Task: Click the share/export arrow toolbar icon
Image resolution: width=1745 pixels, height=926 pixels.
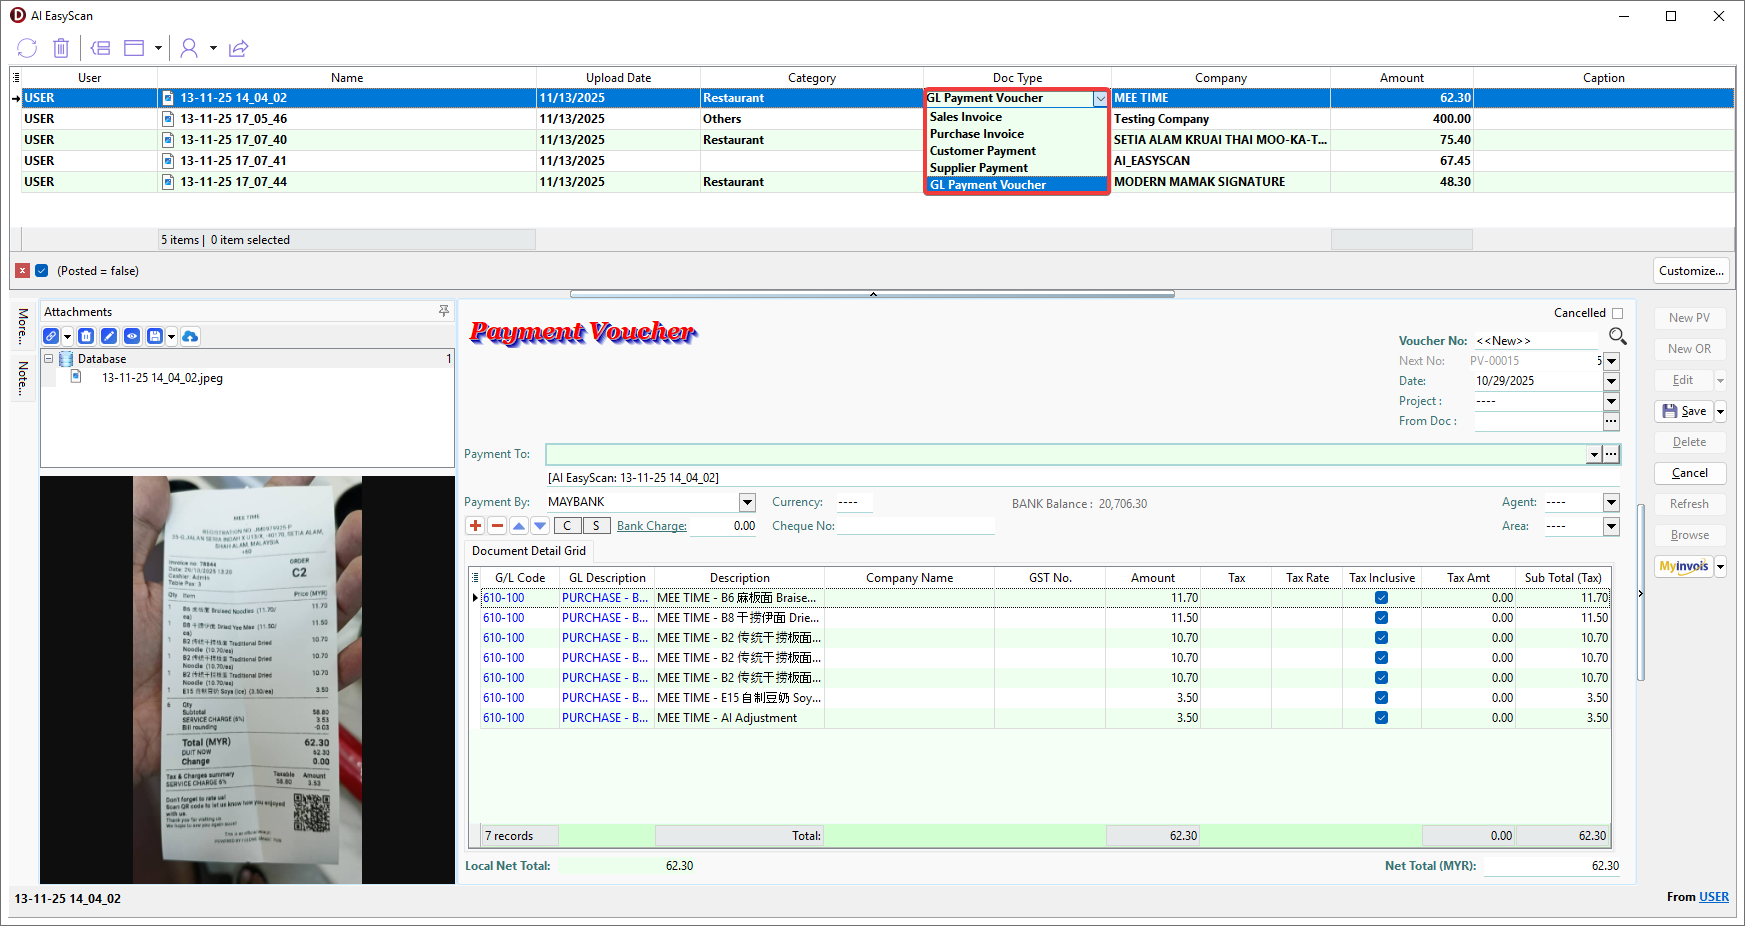Action: 238,48
